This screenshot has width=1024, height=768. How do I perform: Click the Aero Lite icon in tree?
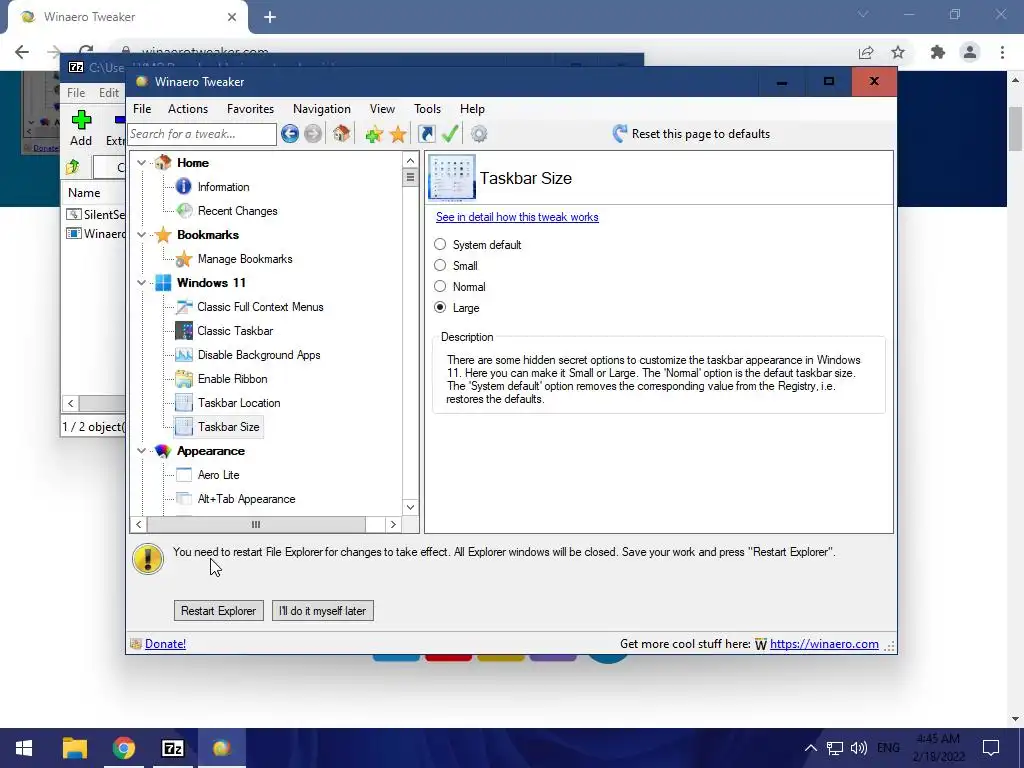[184, 475]
